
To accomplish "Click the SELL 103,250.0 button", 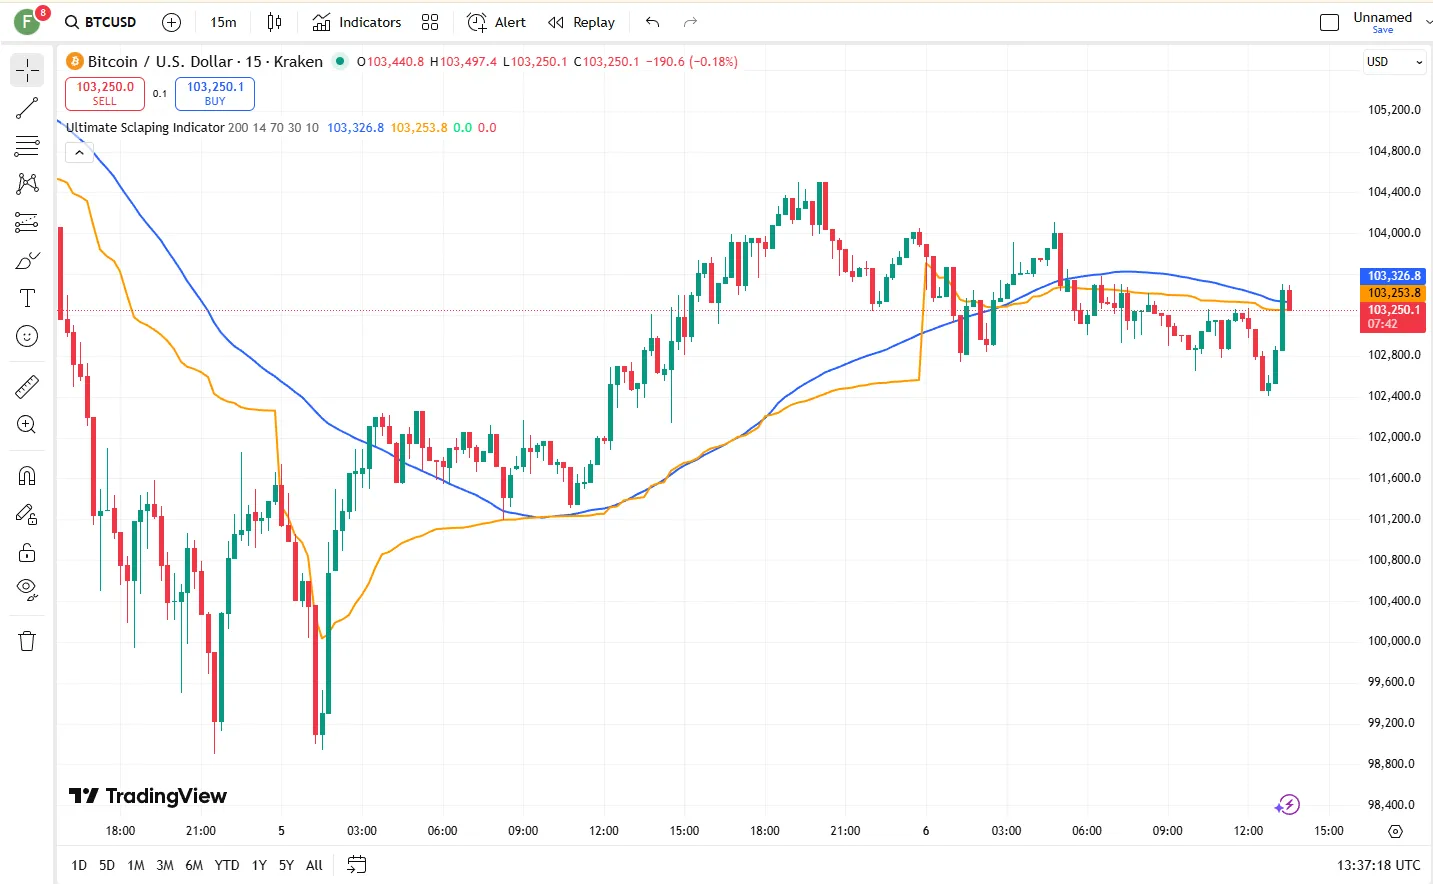I will point(104,93).
